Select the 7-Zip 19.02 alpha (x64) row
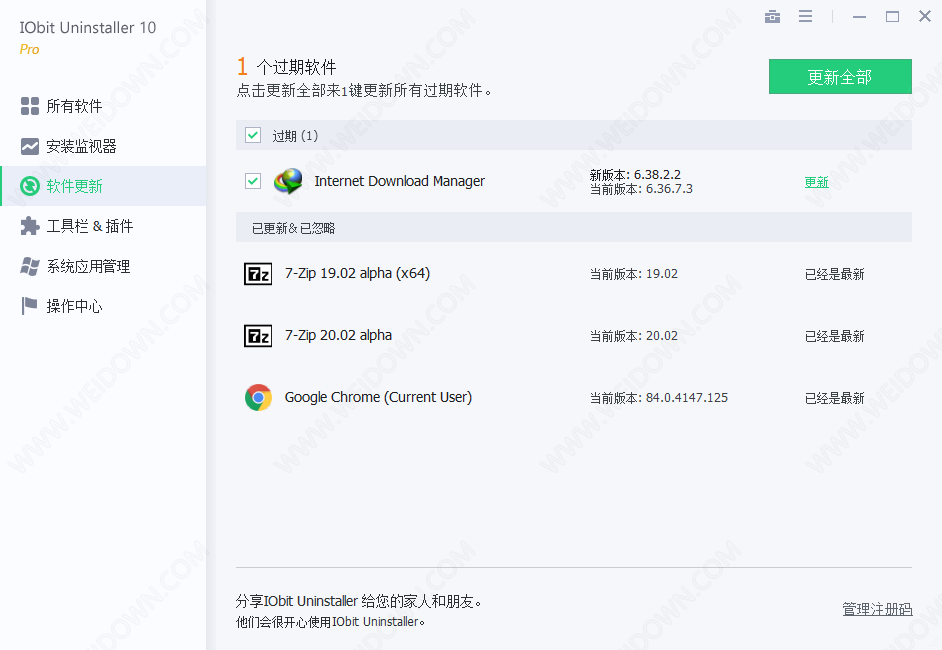 [x=574, y=274]
